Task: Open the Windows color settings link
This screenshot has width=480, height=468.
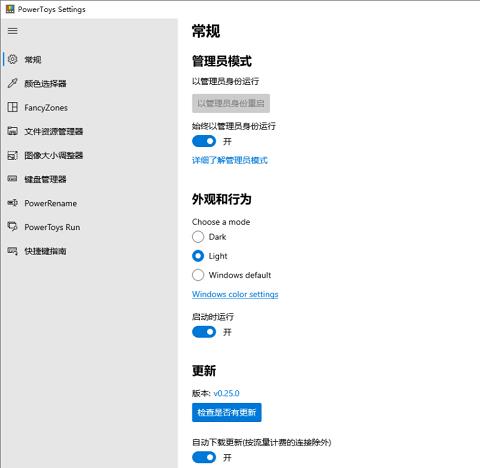Action: [x=235, y=294]
